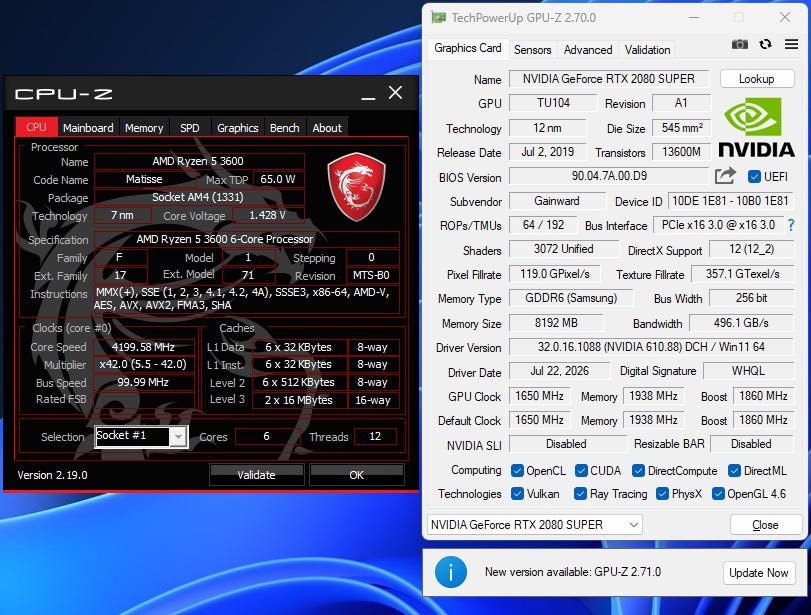The image size is (811, 615).
Task: Click the Lookup button
Action: [757, 79]
